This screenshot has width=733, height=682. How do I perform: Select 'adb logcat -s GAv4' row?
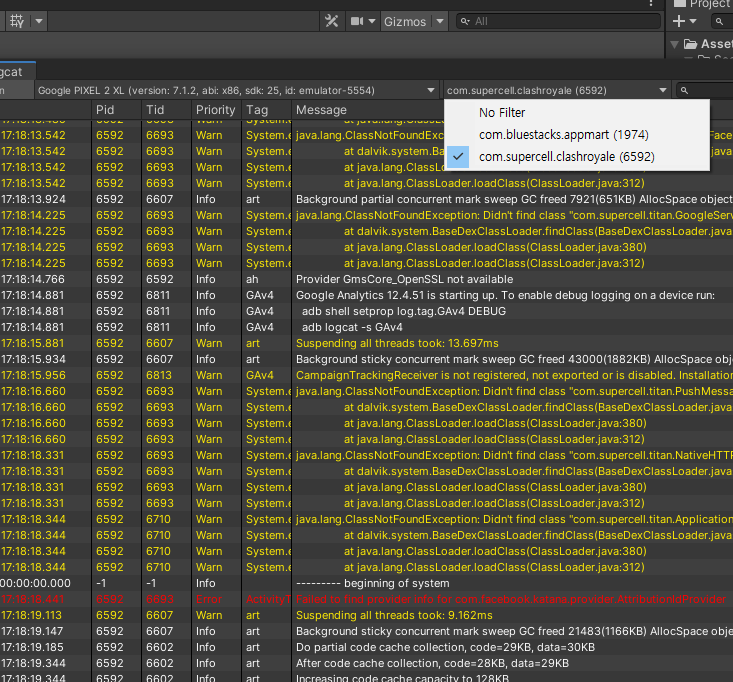pos(366,327)
